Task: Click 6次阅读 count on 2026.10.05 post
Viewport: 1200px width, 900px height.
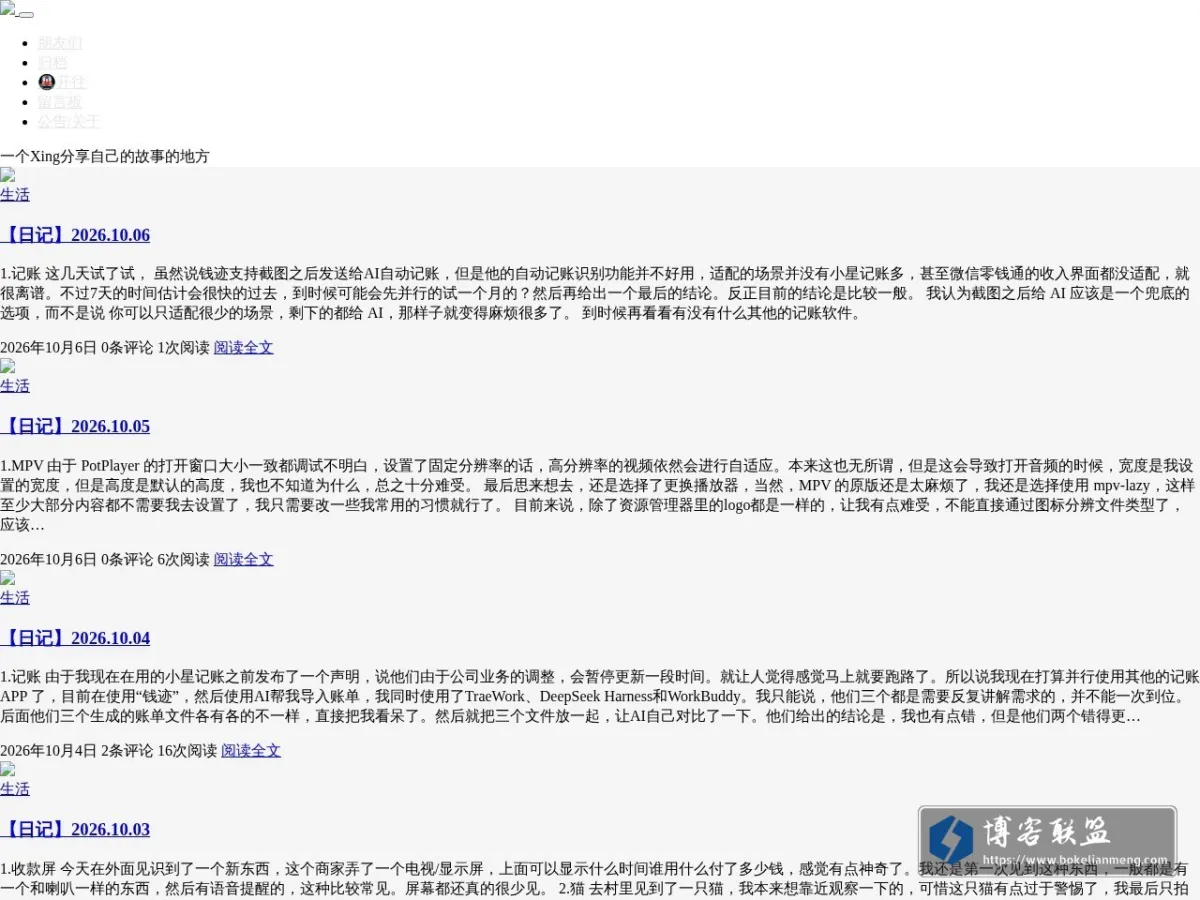Action: click(x=183, y=559)
